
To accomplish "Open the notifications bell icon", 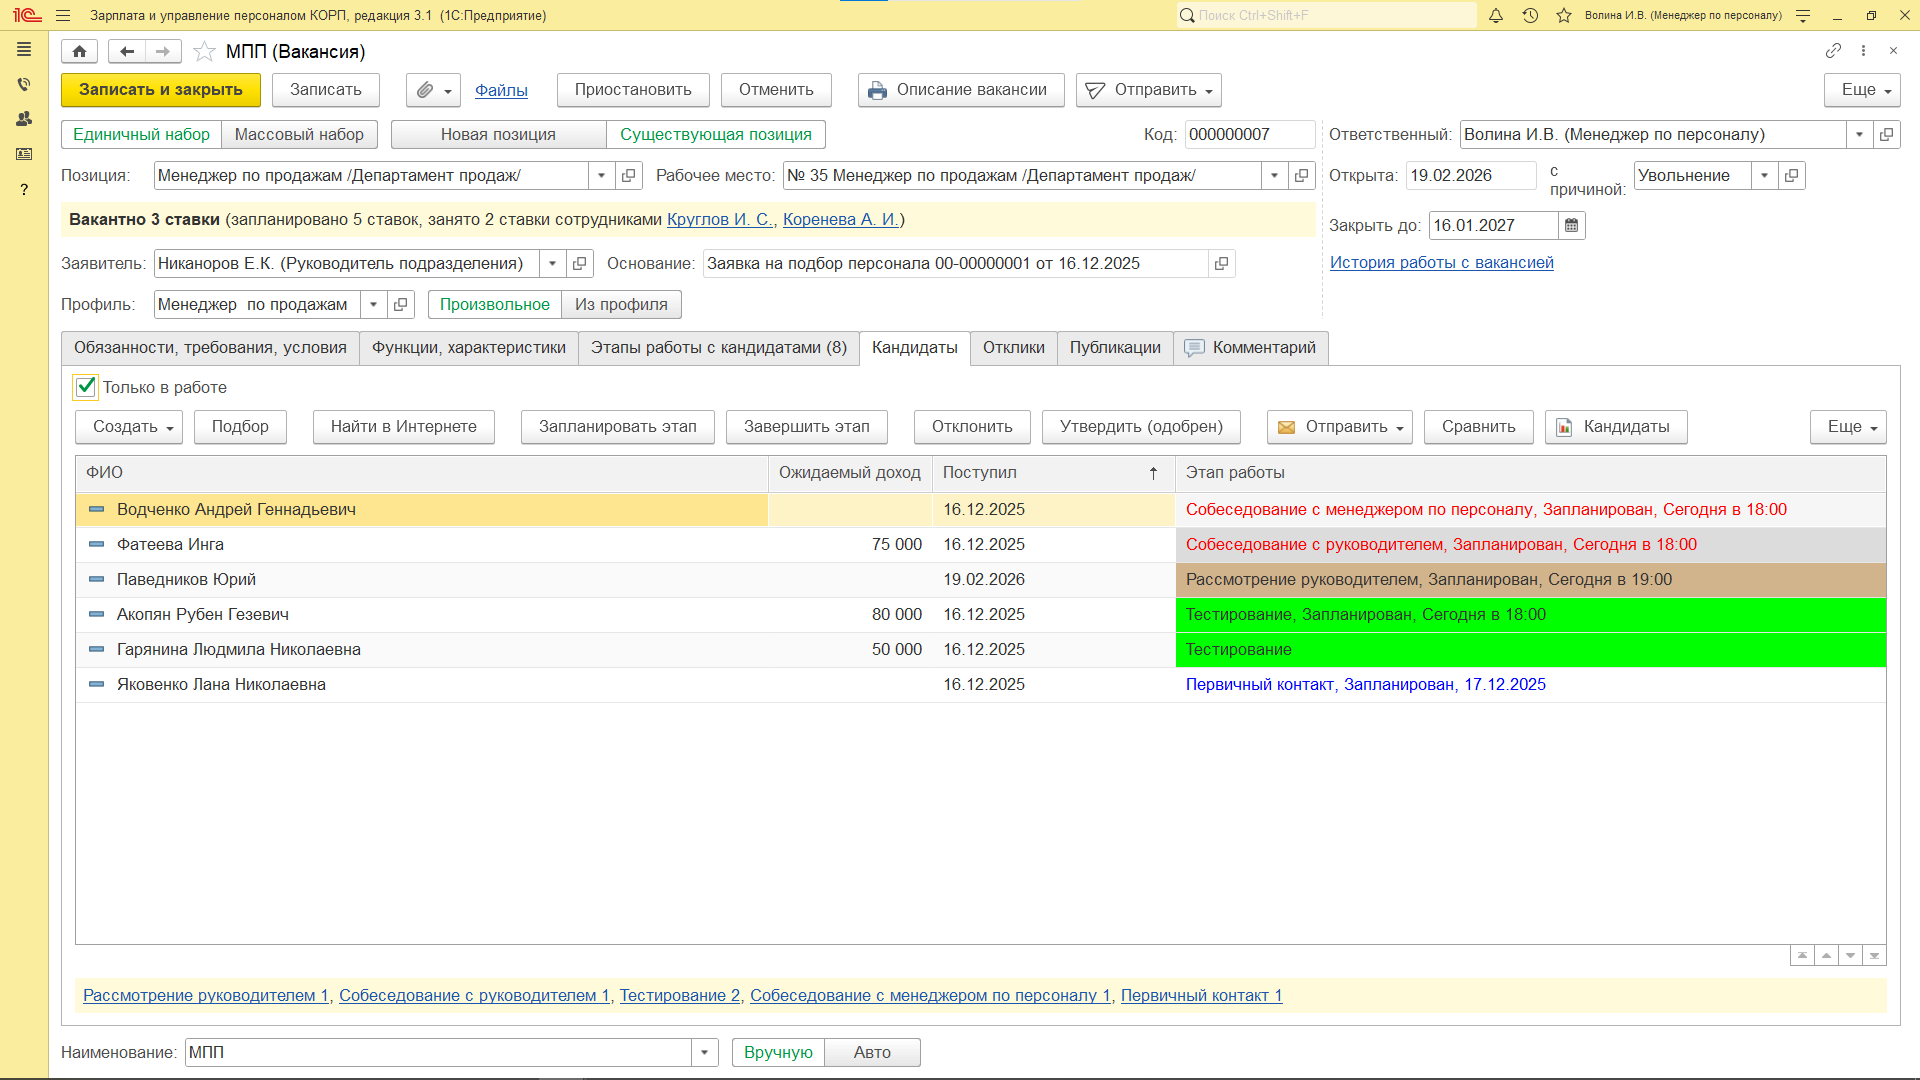I will pos(1496,15).
